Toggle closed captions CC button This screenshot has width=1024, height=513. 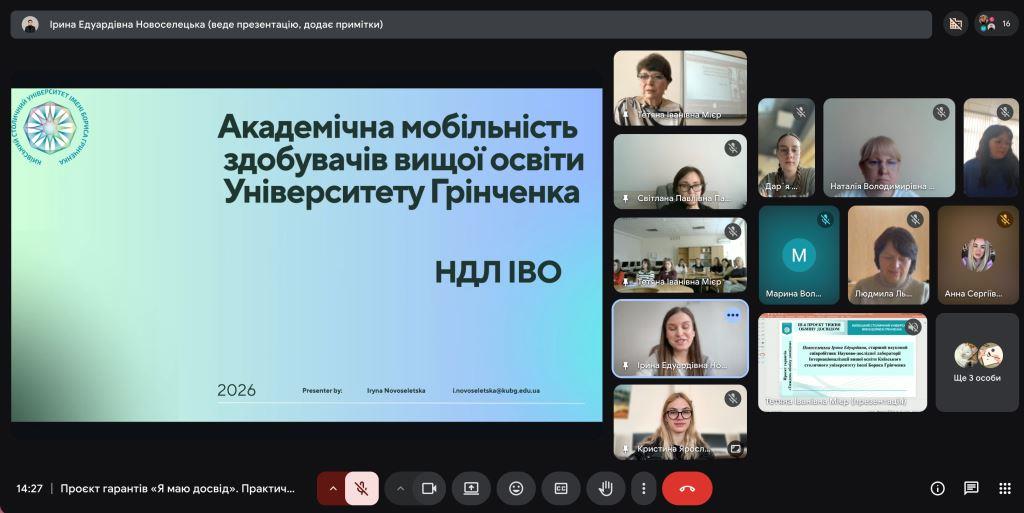click(x=561, y=489)
